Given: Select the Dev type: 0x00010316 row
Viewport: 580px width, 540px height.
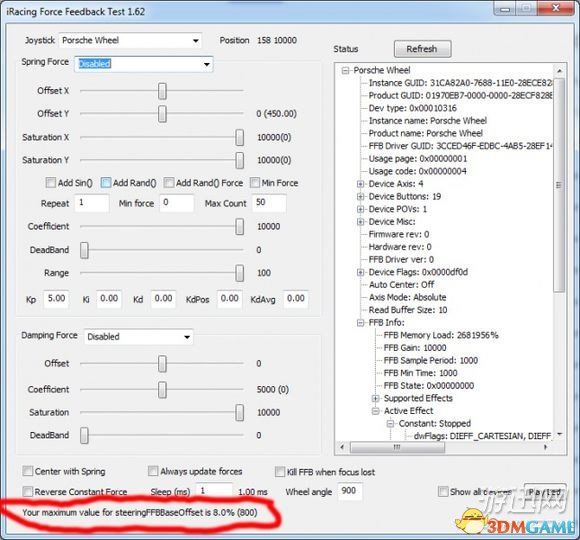Looking at the screenshot, I should (413, 108).
